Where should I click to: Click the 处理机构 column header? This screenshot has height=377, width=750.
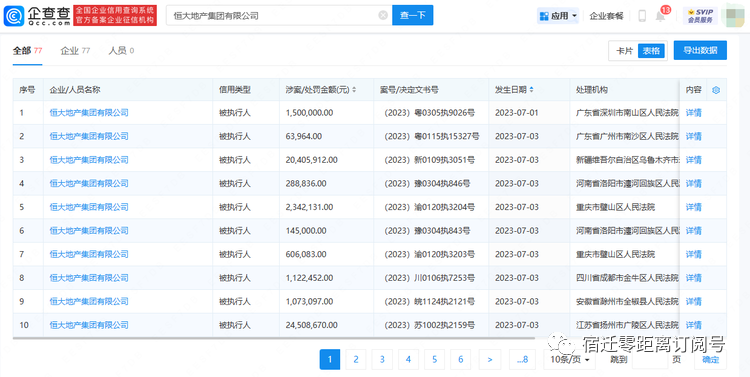tap(592, 90)
